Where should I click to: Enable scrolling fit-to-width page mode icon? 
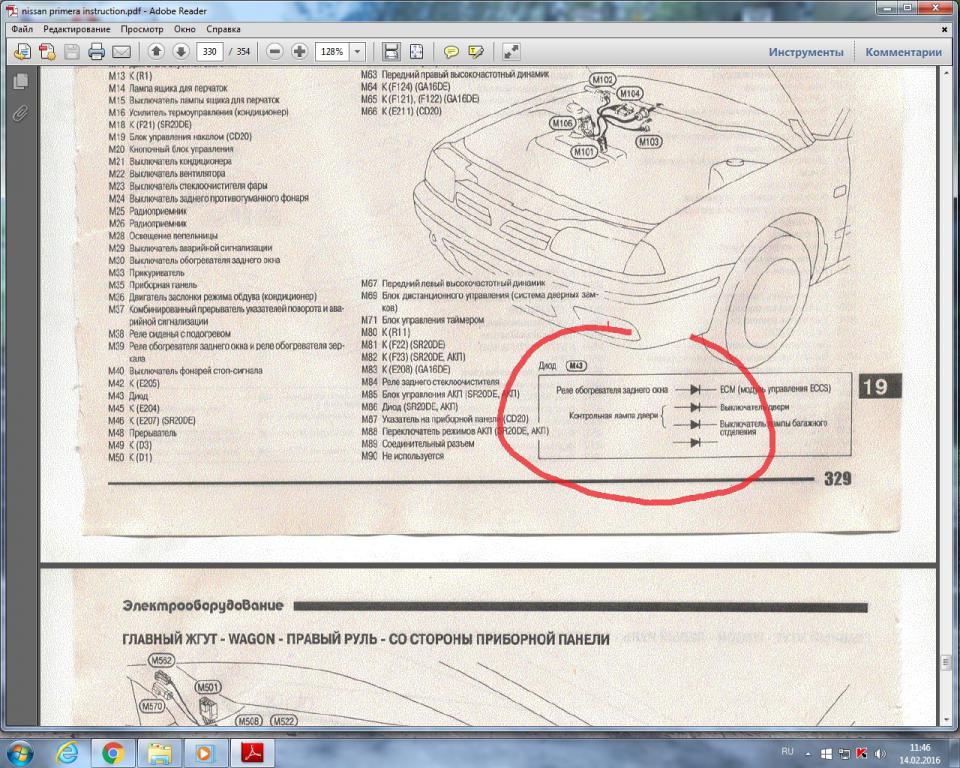[x=391, y=51]
